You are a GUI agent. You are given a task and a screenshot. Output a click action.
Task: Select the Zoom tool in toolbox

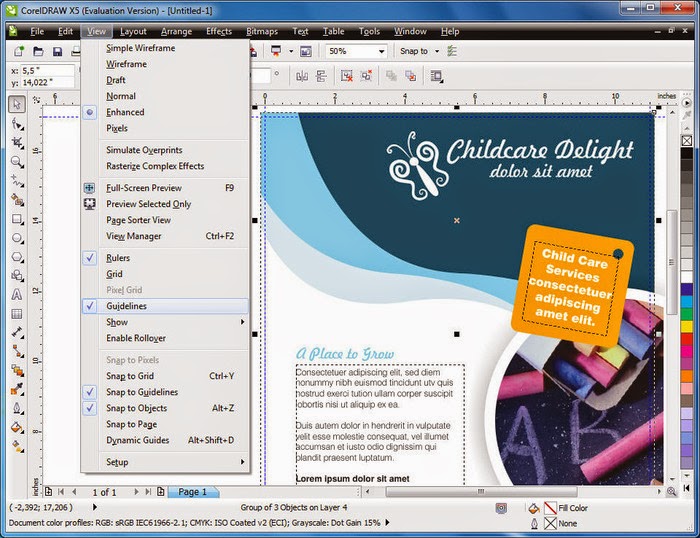click(17, 162)
